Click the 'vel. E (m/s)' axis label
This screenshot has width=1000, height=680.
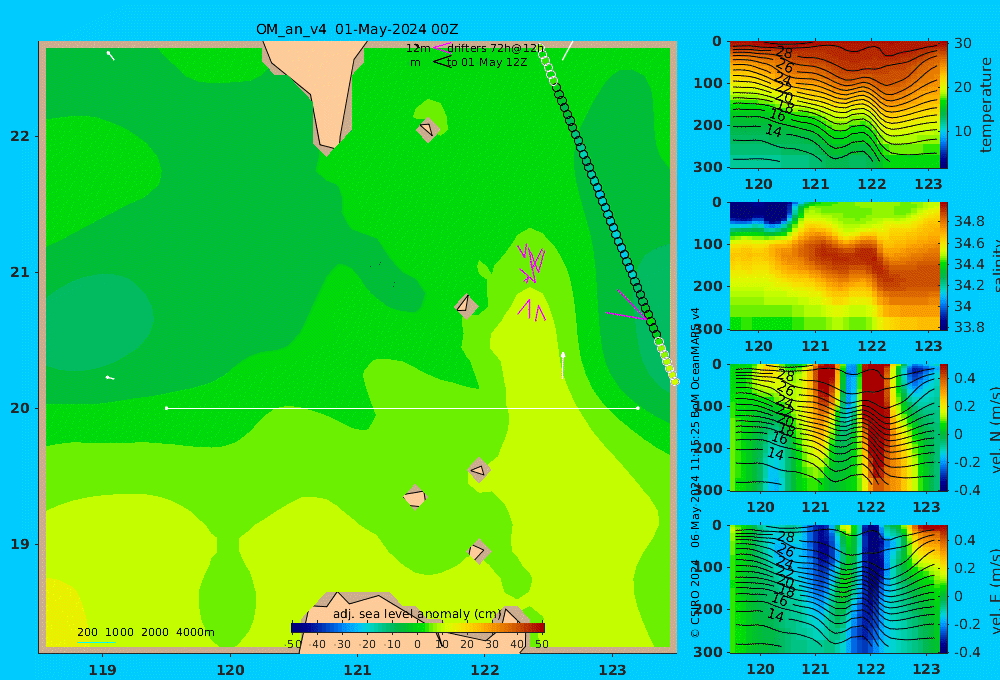pos(994,590)
